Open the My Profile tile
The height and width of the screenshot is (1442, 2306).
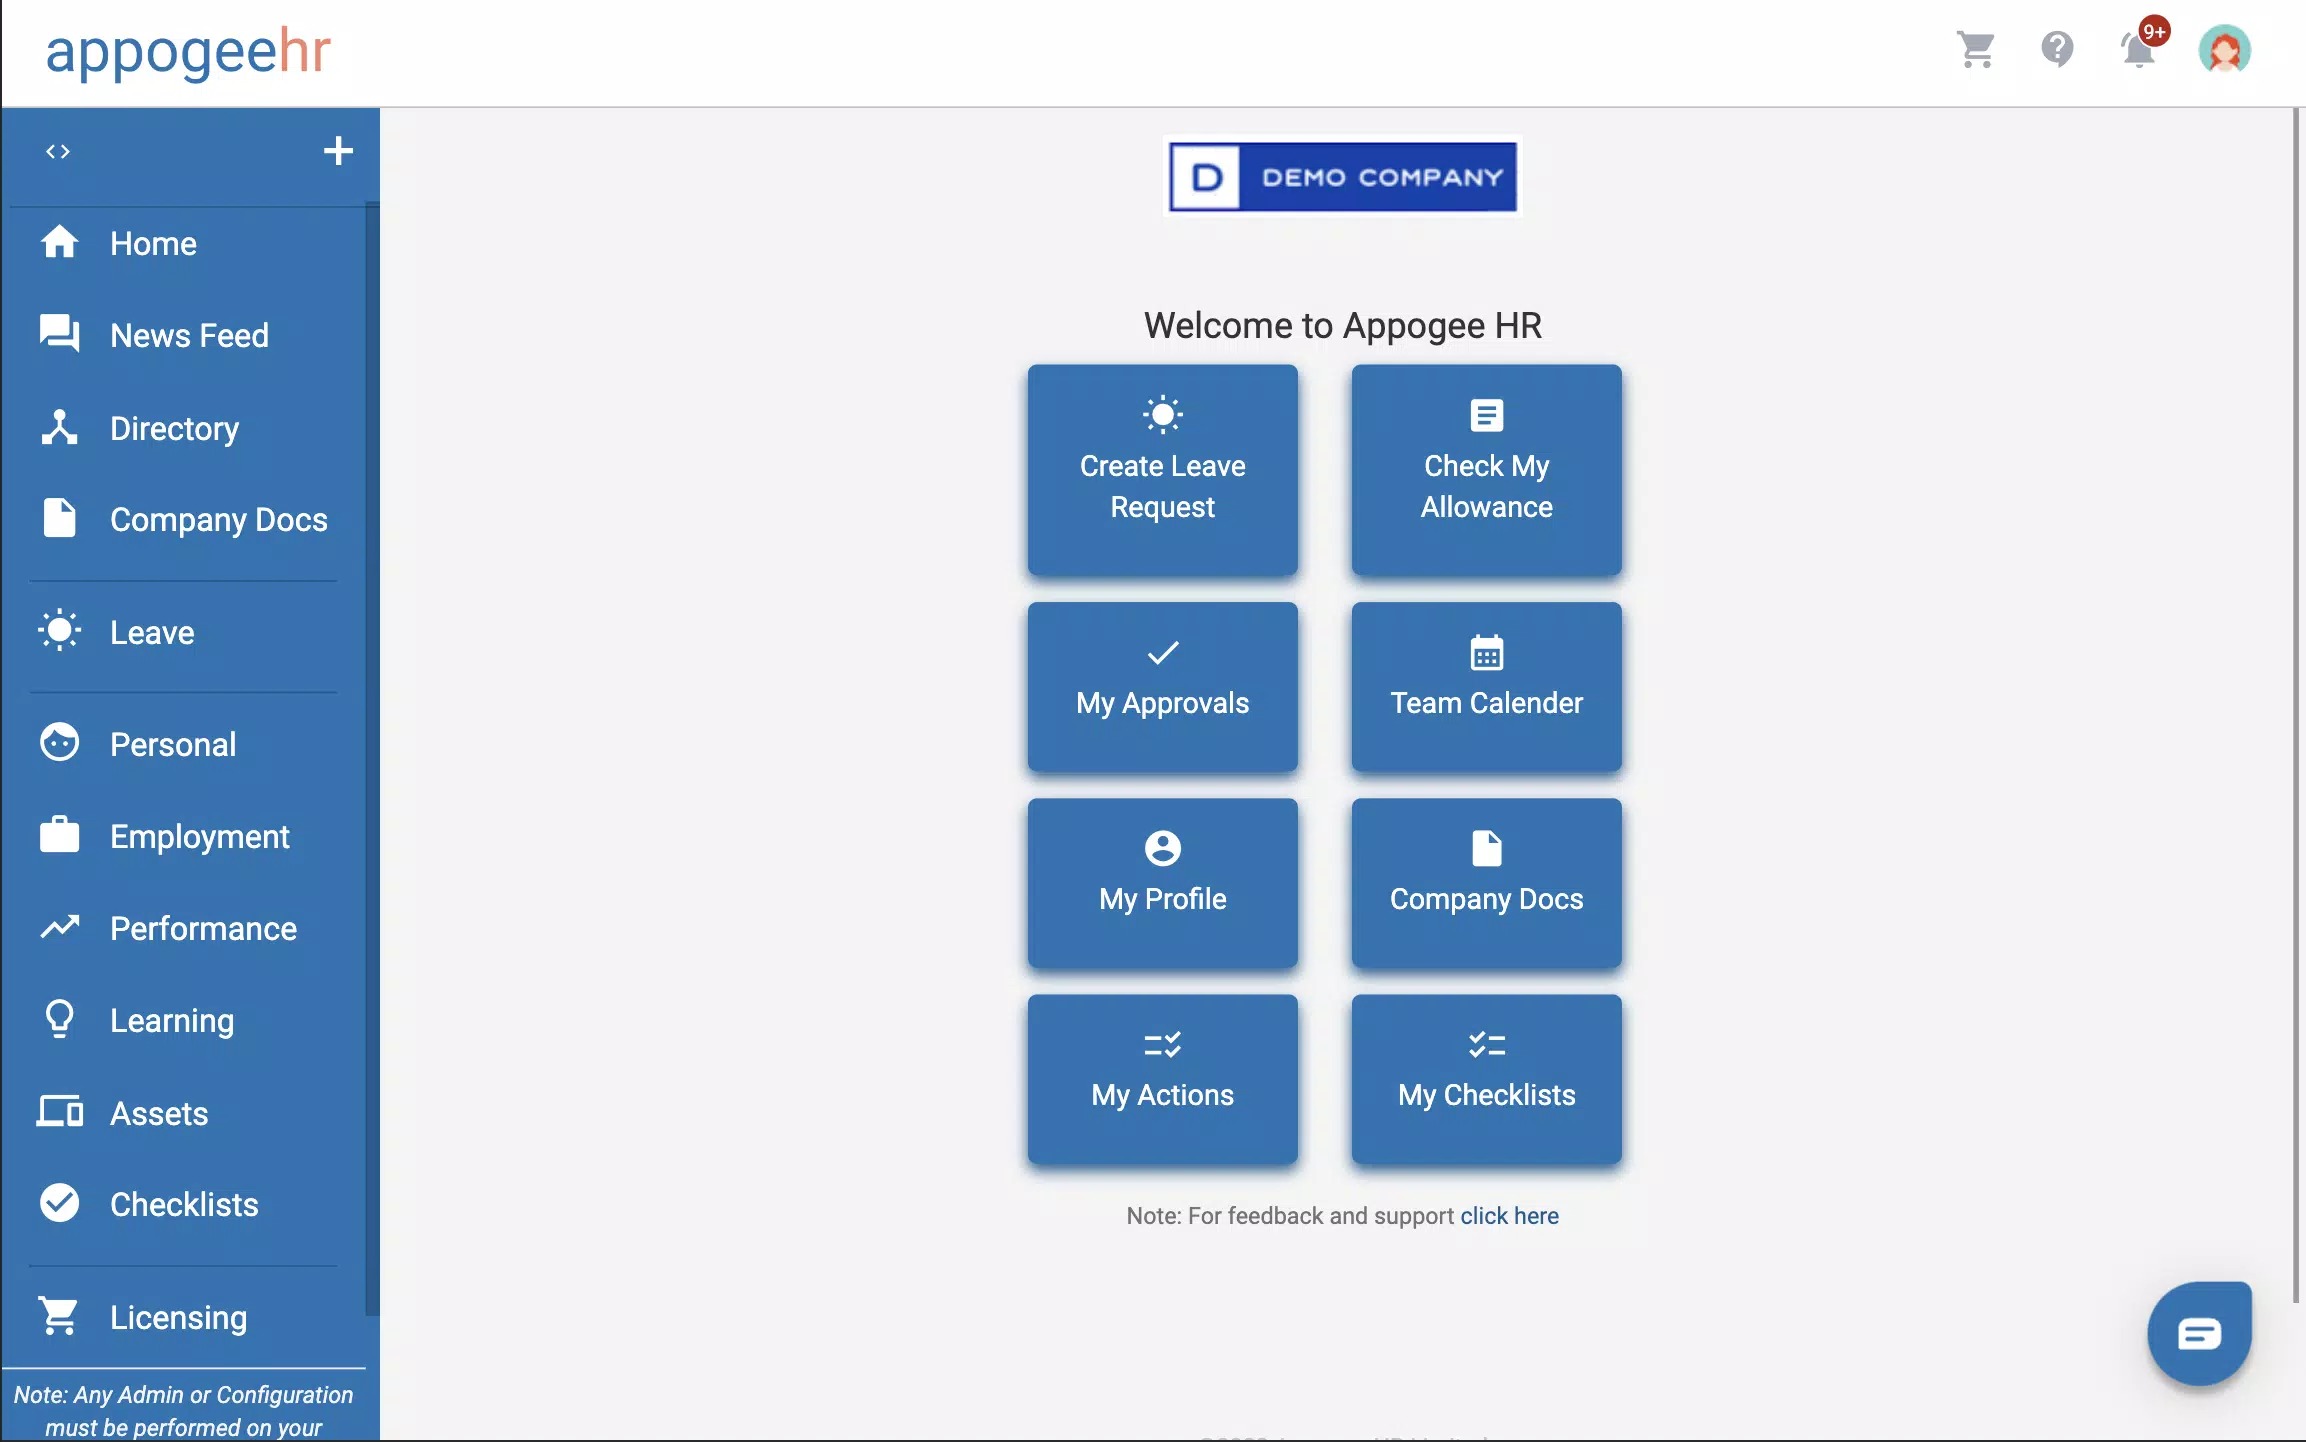click(x=1162, y=882)
